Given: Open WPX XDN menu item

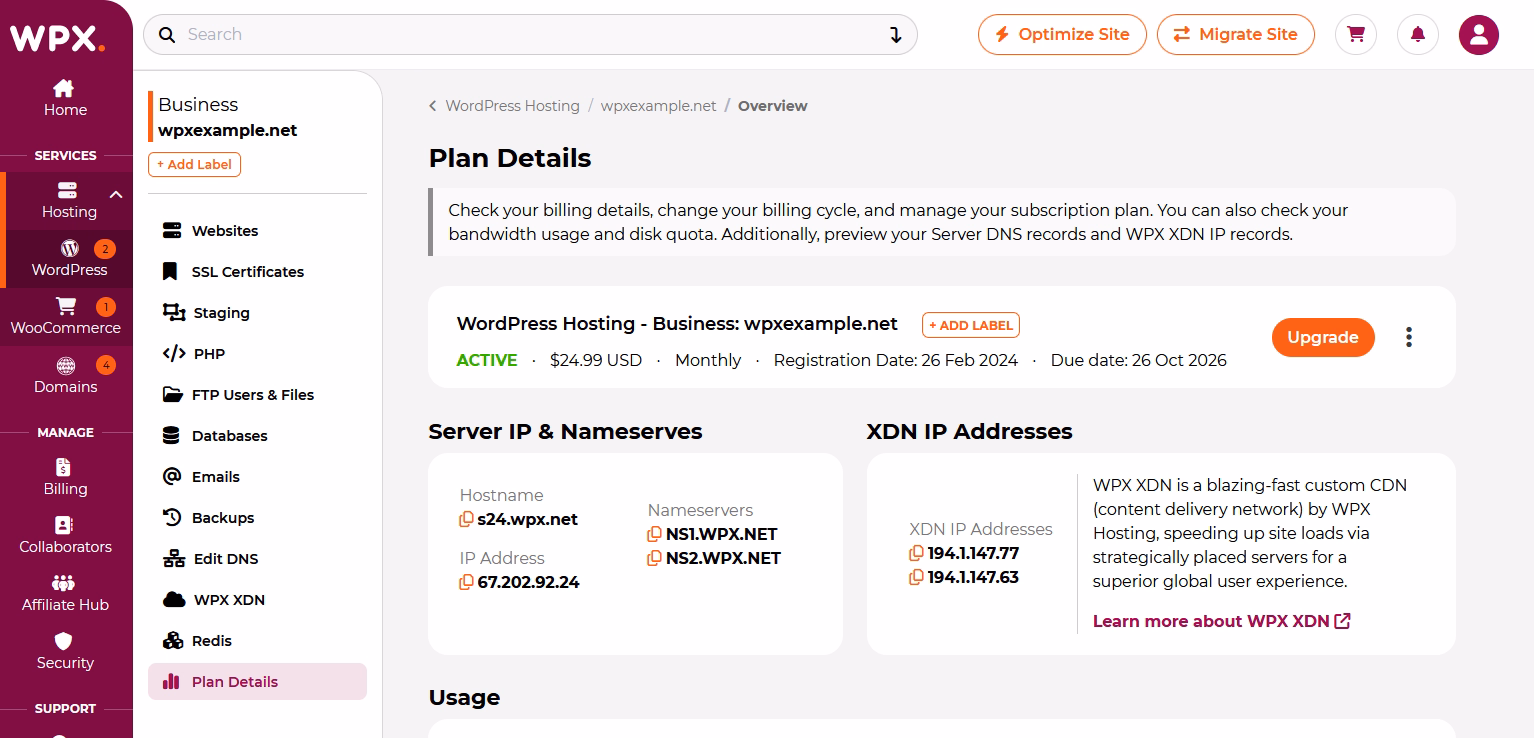Looking at the screenshot, I should 257,600.
